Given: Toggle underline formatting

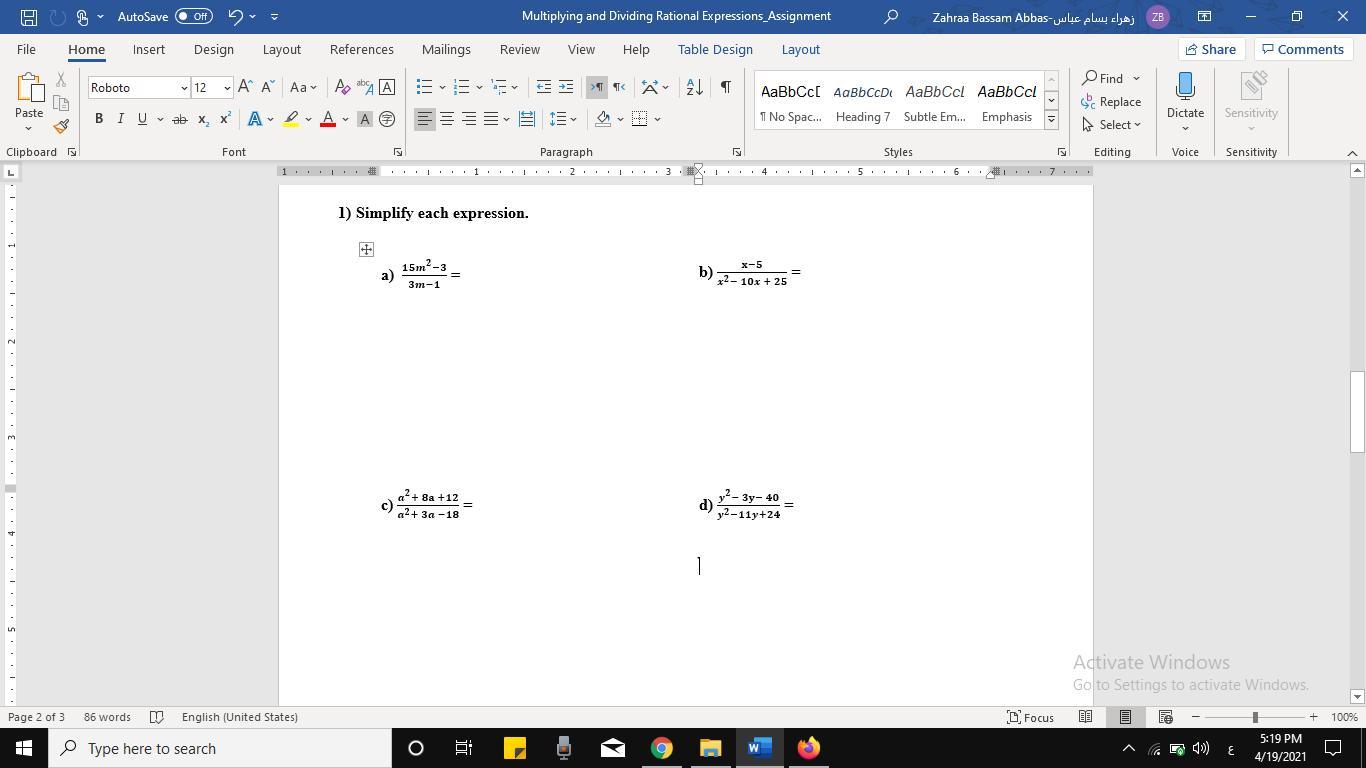Looking at the screenshot, I should [142, 119].
